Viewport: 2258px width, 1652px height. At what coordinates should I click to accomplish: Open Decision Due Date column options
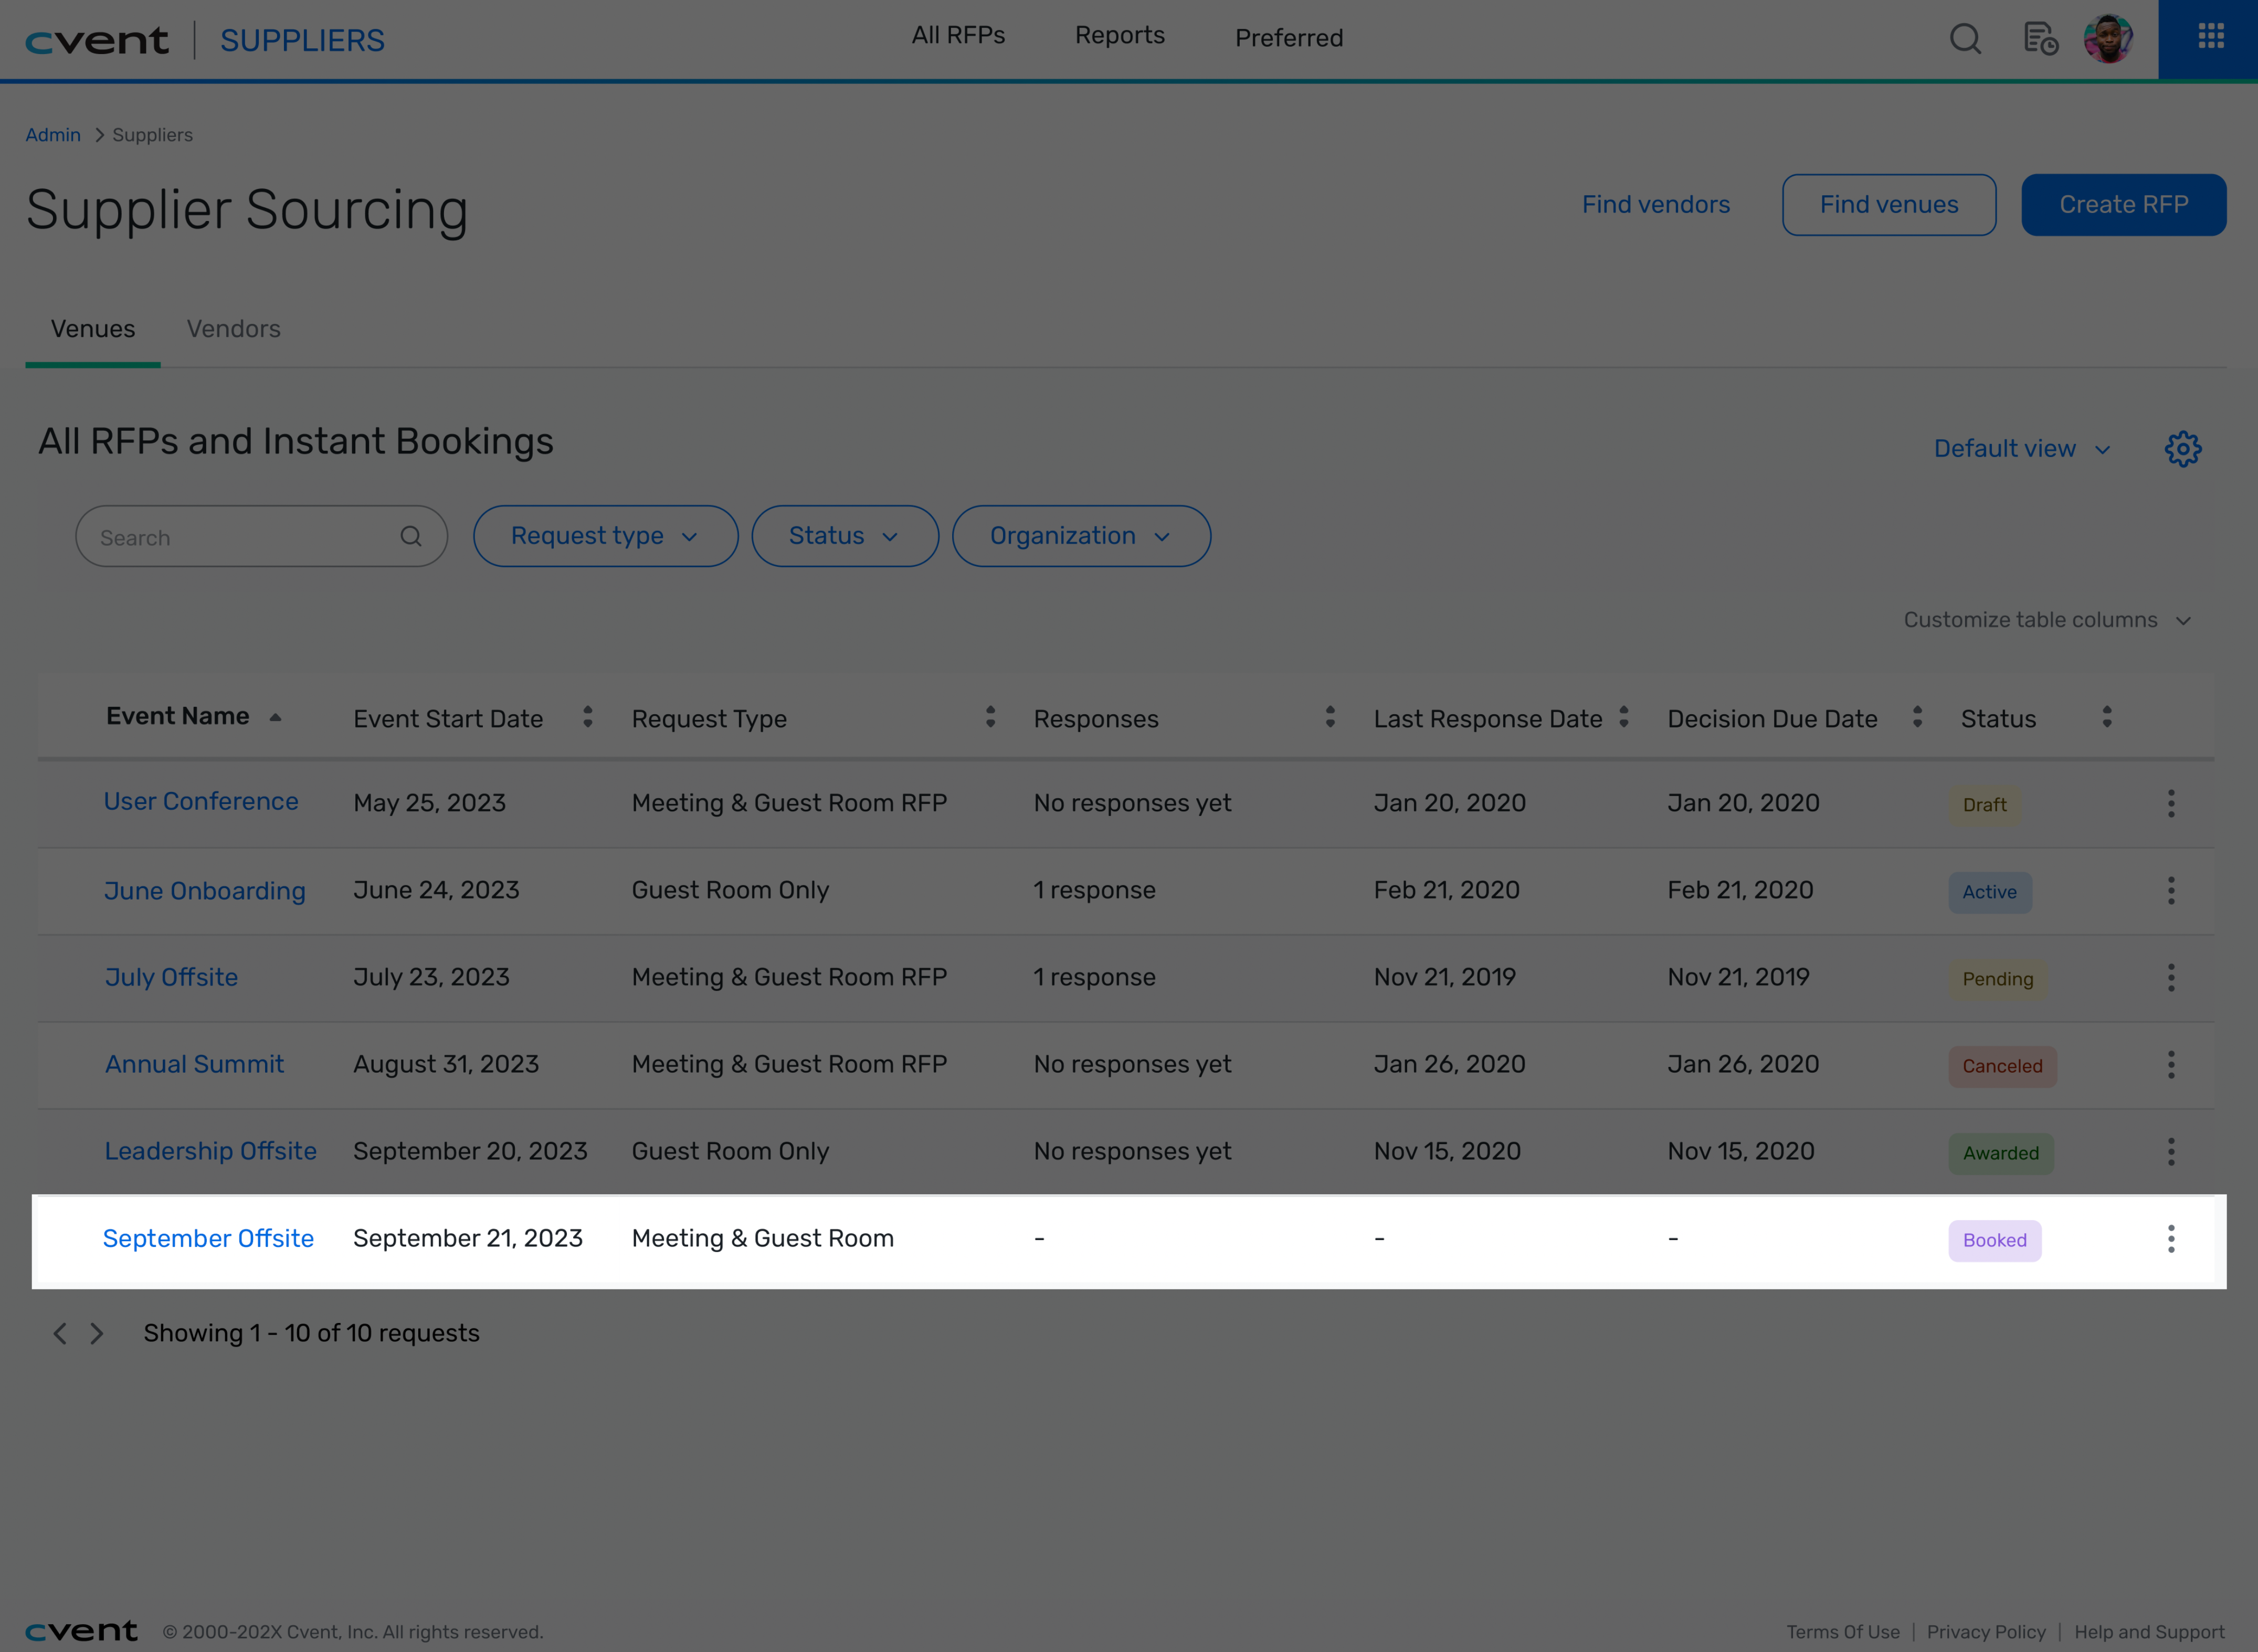(1917, 717)
